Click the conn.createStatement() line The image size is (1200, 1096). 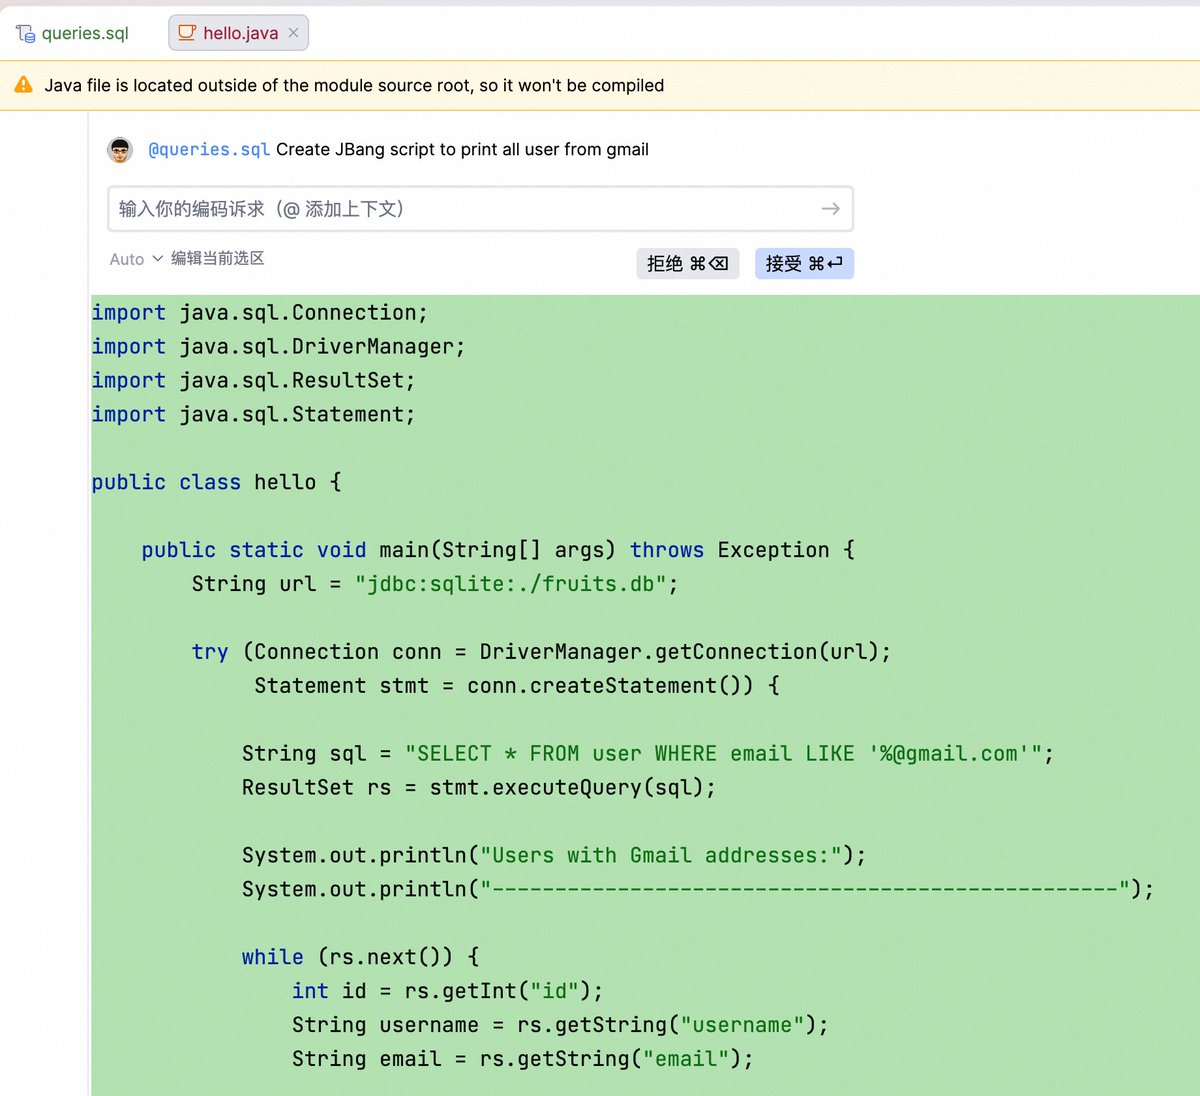pos(517,686)
